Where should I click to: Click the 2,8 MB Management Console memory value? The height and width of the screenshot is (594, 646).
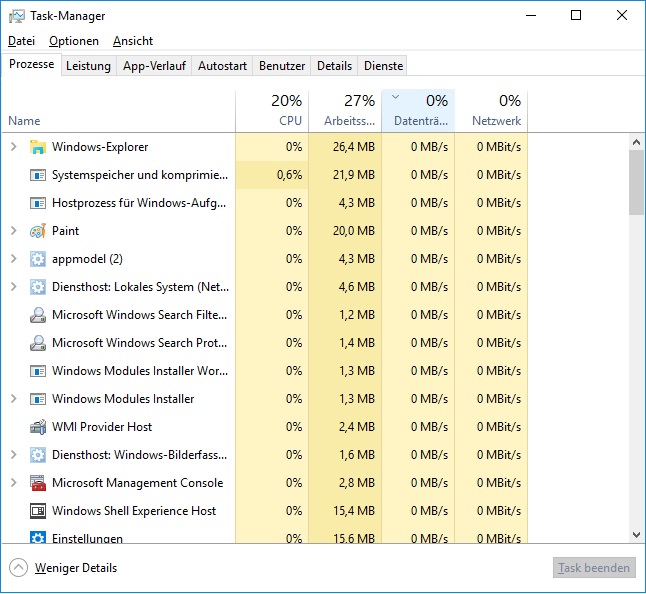[x=357, y=483]
